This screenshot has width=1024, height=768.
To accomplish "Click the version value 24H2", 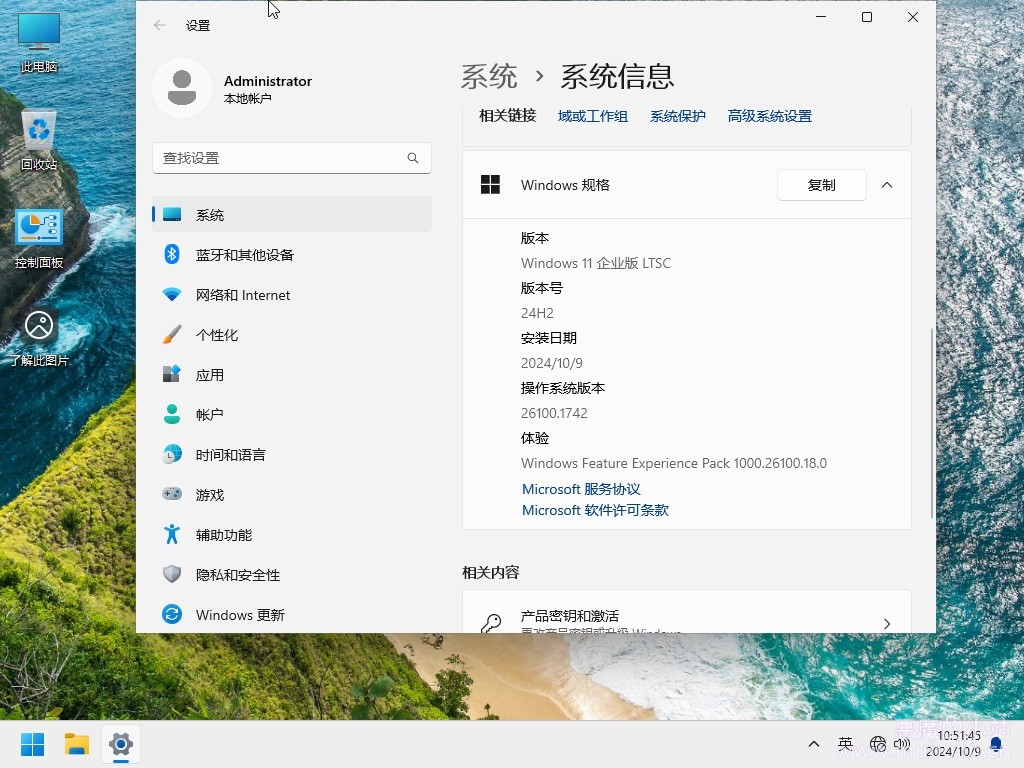I will click(x=537, y=313).
